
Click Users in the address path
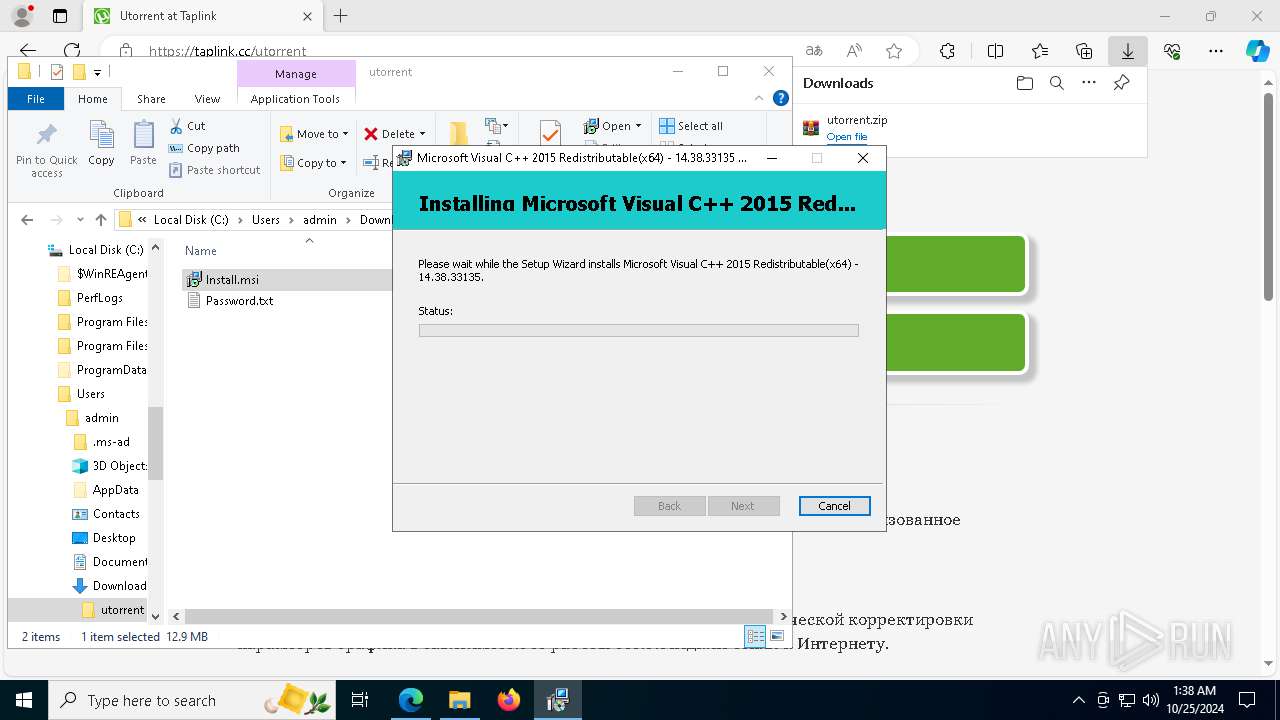pyautogui.click(x=266, y=220)
